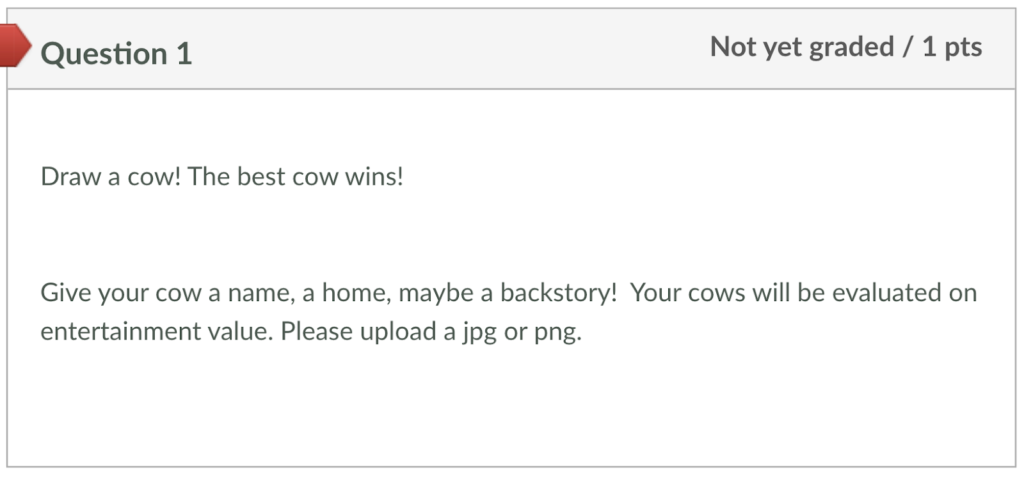The height and width of the screenshot is (479, 1024).
Task: Click the "1 pts" point value
Action: click(x=952, y=47)
